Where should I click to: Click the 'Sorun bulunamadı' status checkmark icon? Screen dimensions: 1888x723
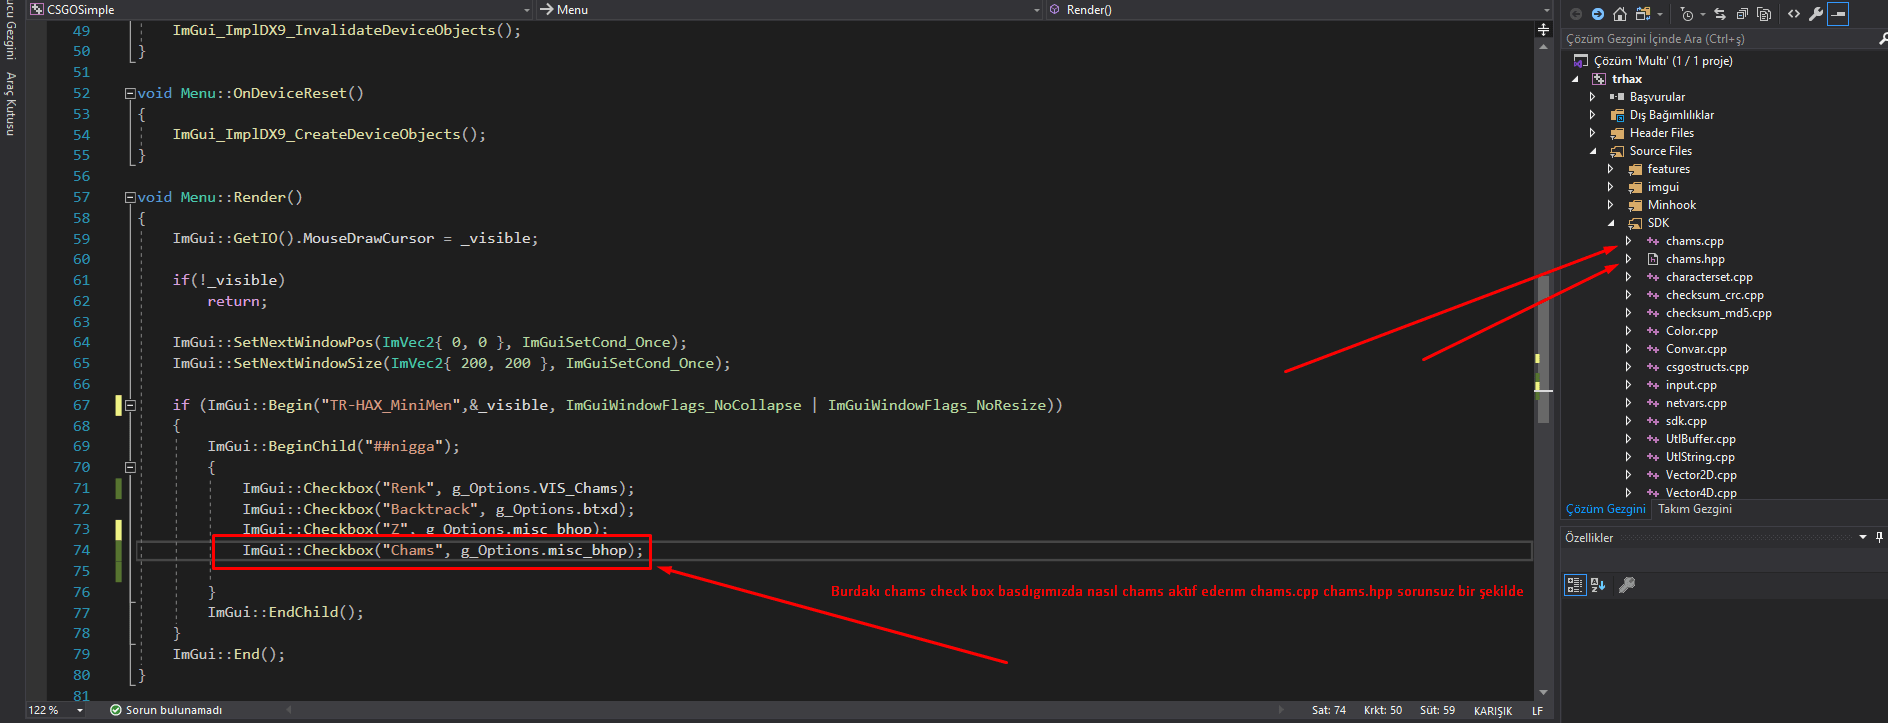116,710
